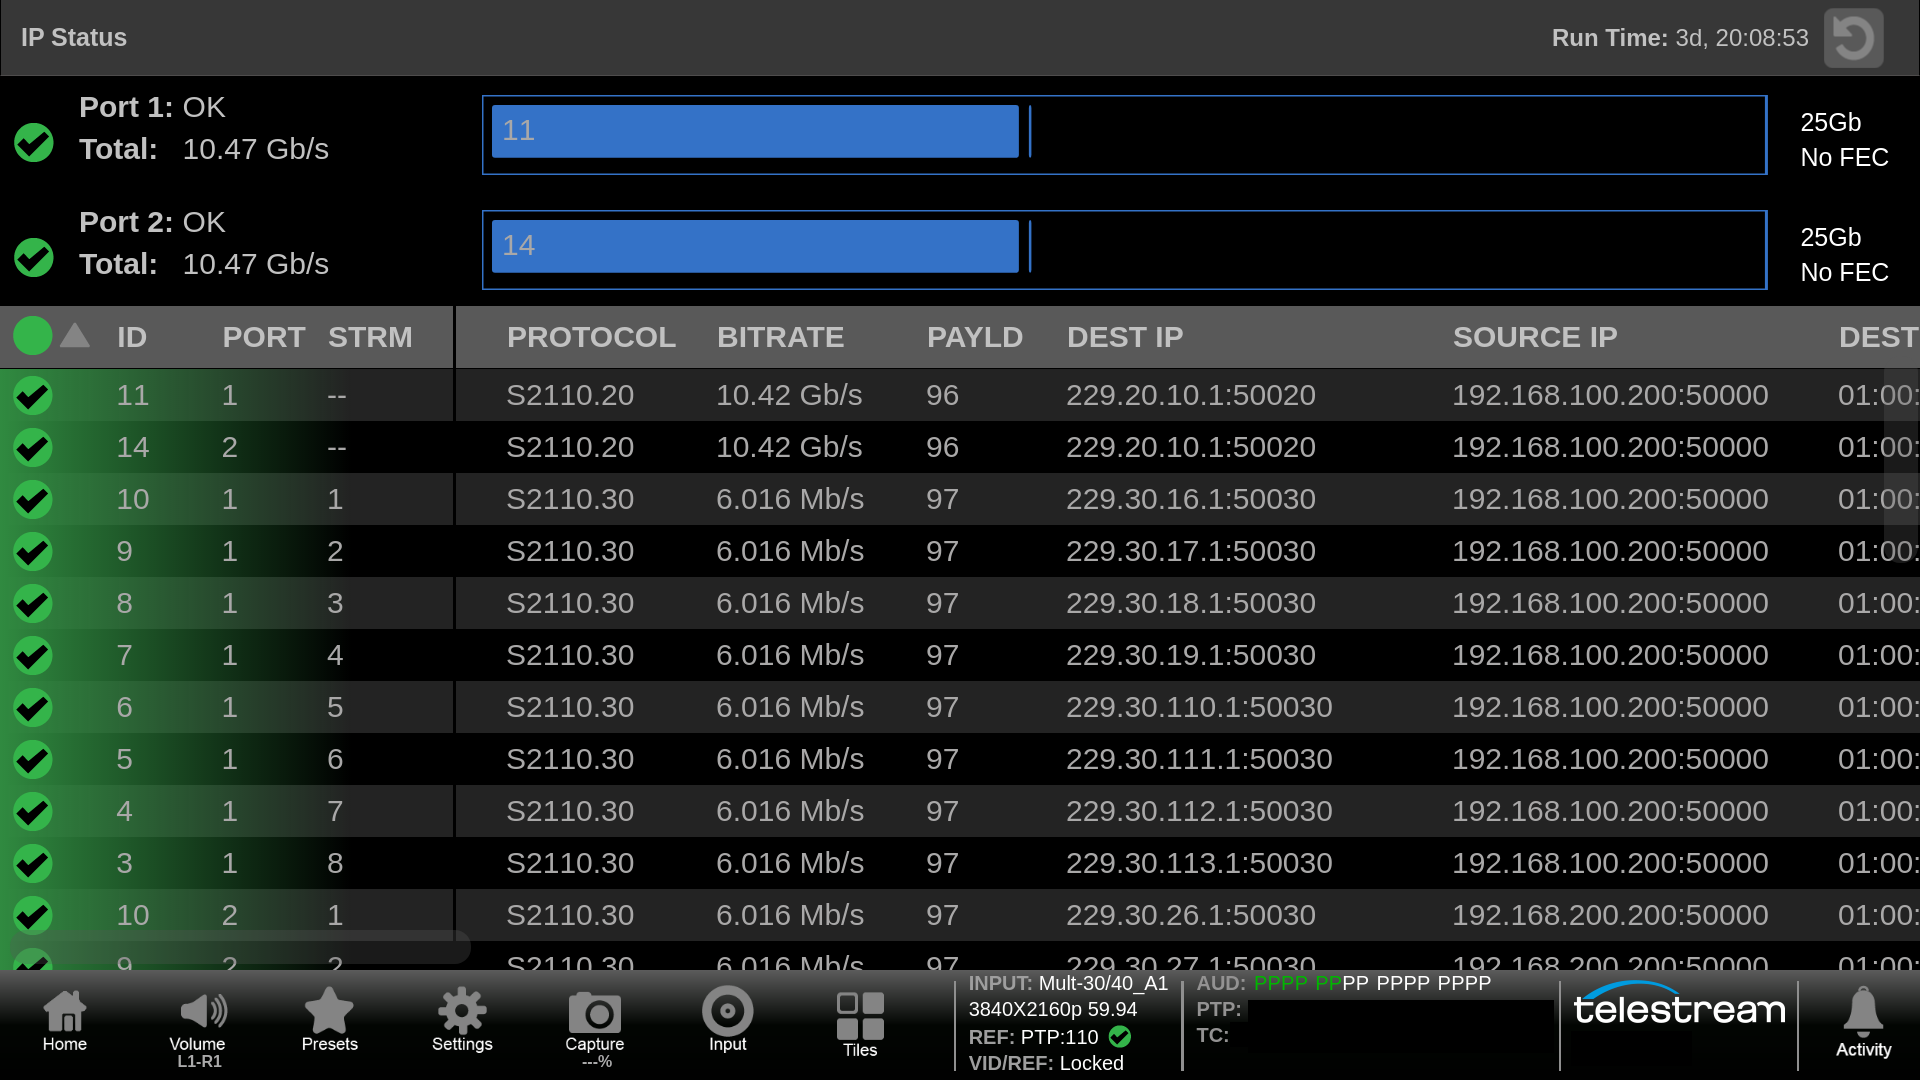Open the Presets panel

pos(329,1020)
